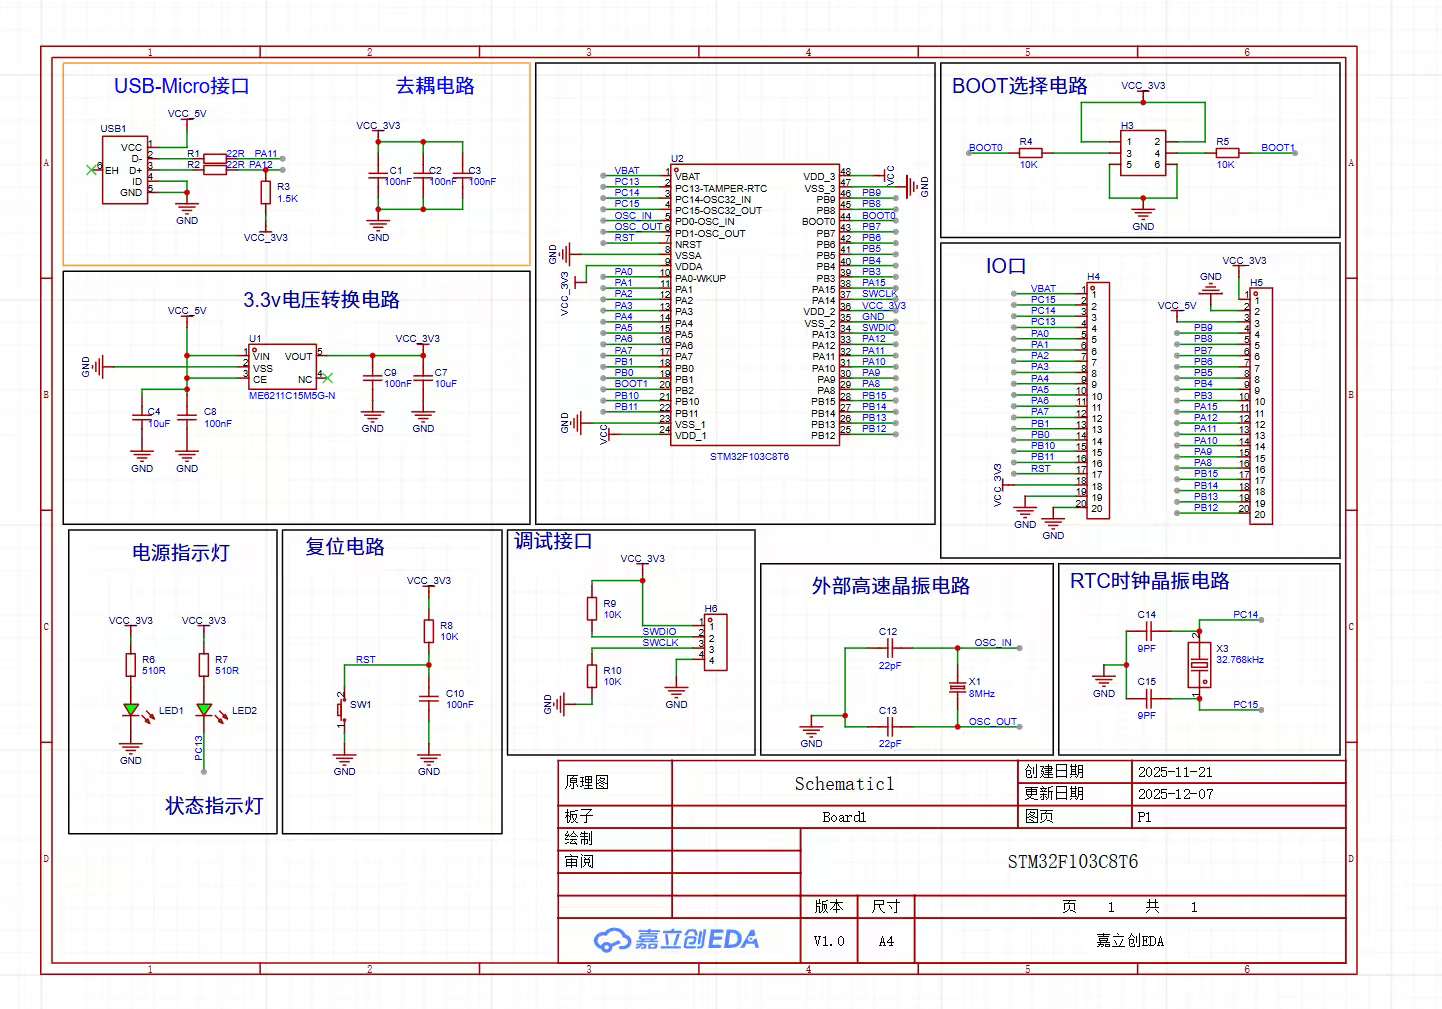The image size is (1442, 1009).
Task: Select the U1 ME6211 regulator symbol
Action: tap(282, 367)
